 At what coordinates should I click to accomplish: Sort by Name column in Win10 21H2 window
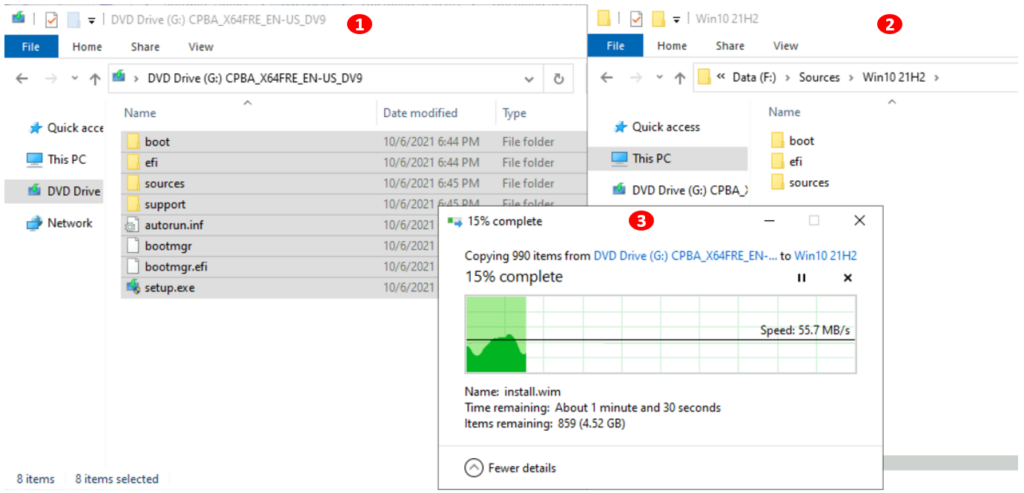[x=784, y=112]
